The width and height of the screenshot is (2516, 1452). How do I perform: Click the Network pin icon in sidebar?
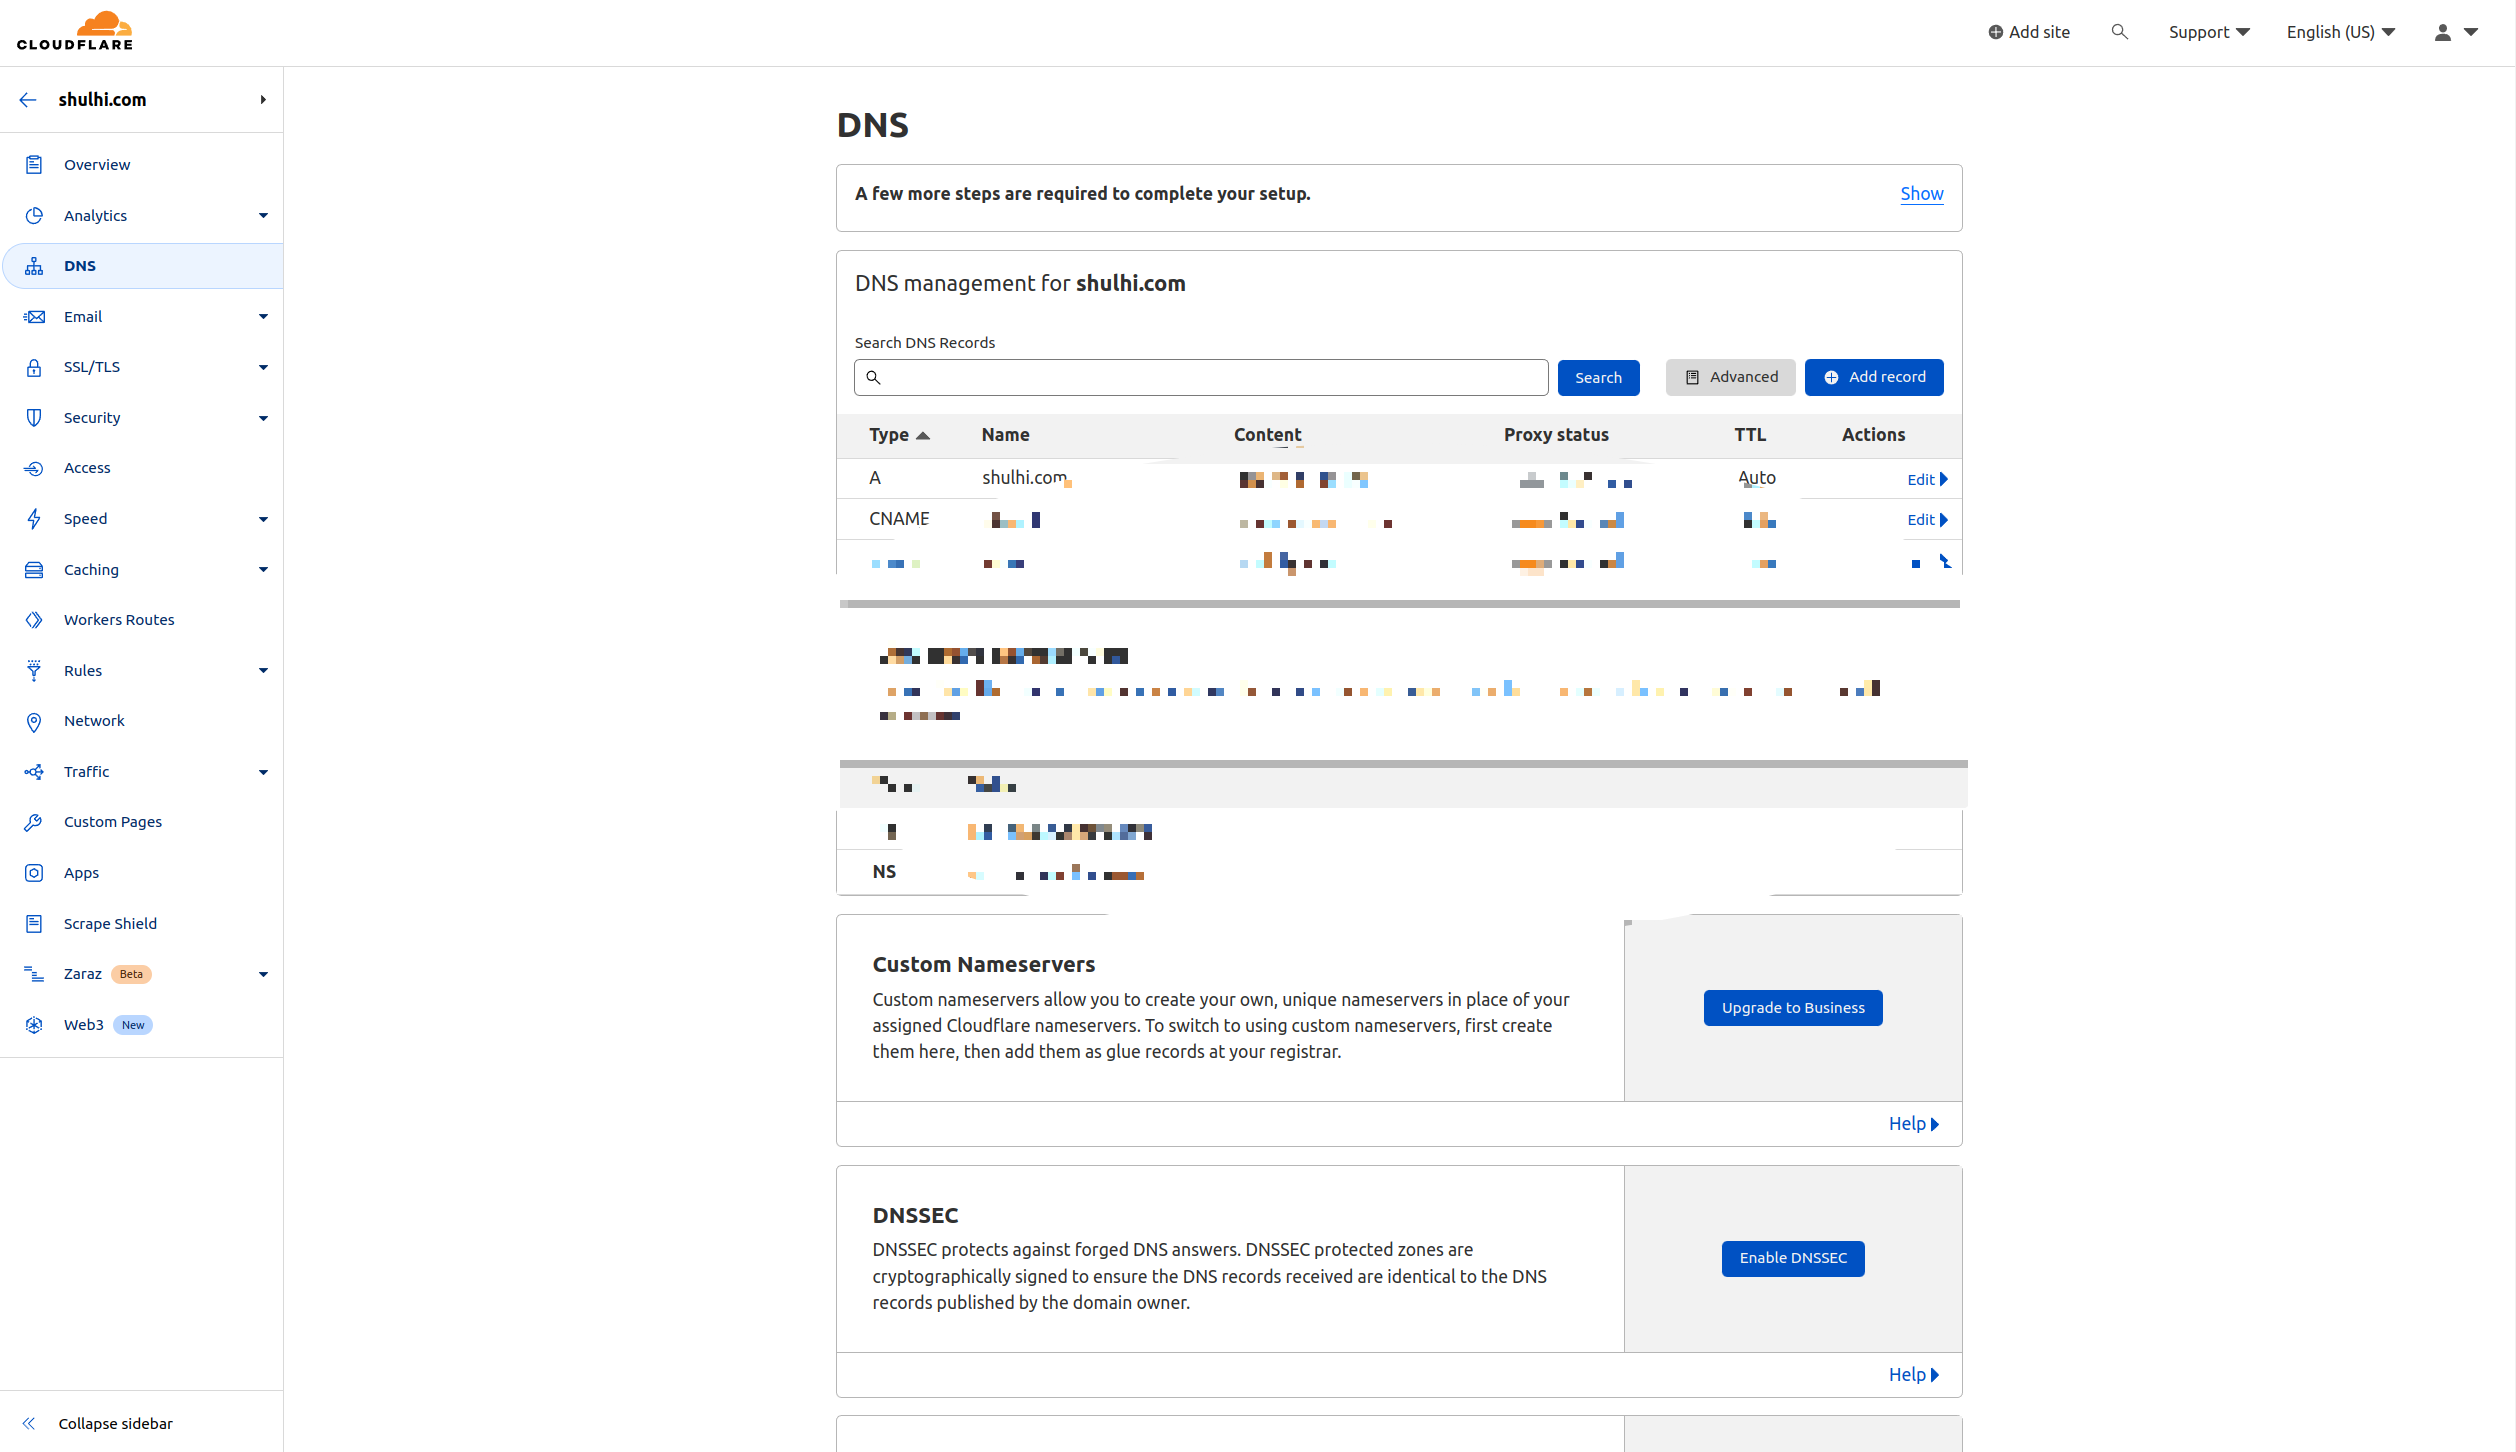34,721
